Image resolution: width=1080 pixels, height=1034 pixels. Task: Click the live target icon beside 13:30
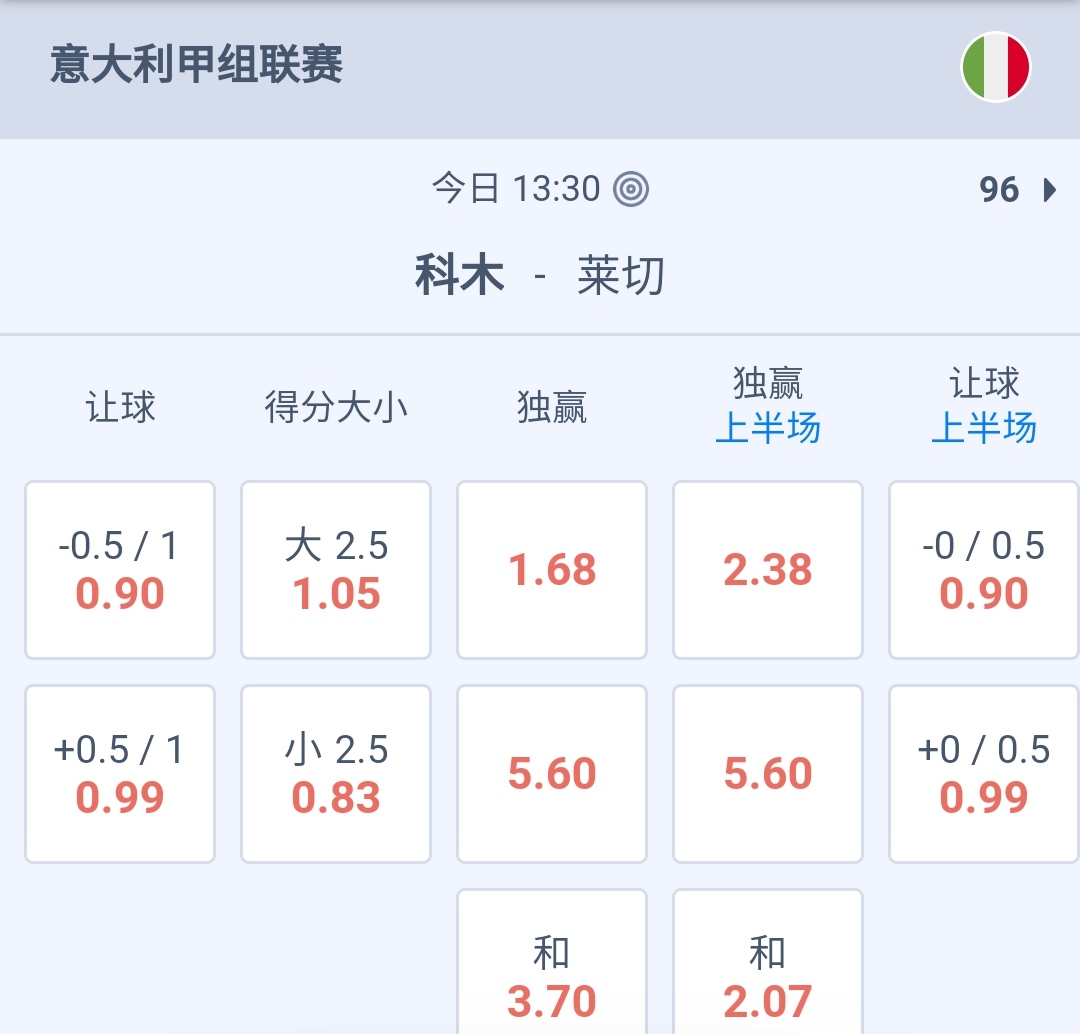coord(631,189)
